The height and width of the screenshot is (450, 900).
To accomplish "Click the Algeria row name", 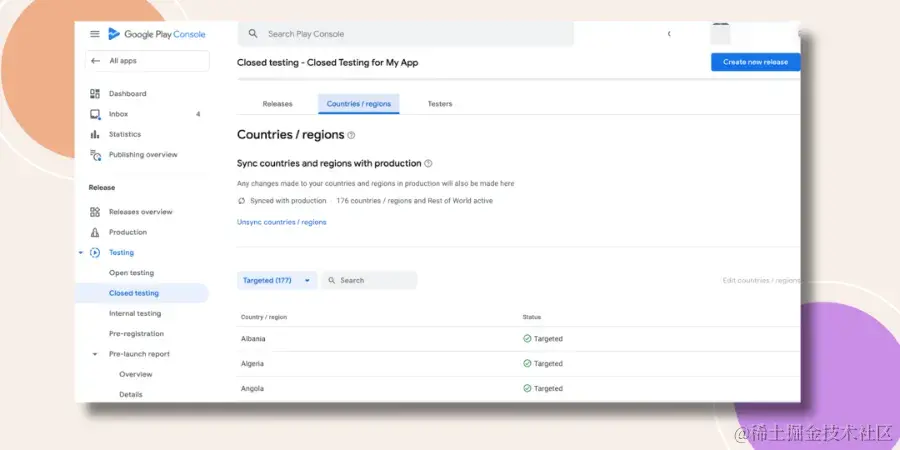I will point(253,364).
